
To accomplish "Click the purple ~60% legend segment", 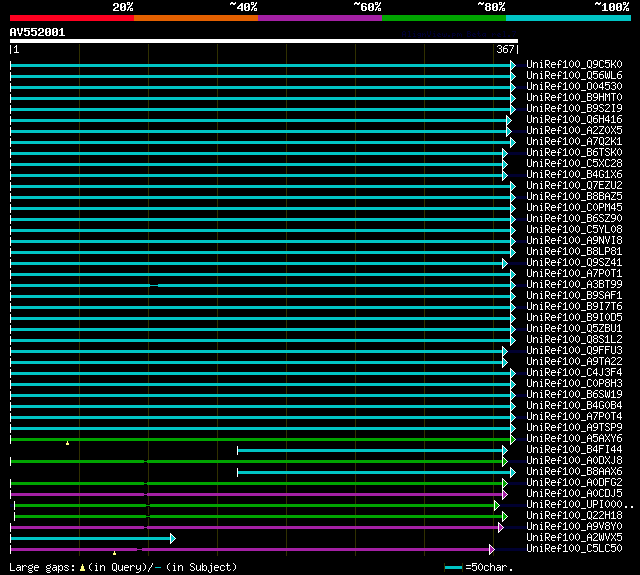I will click(320, 18).
